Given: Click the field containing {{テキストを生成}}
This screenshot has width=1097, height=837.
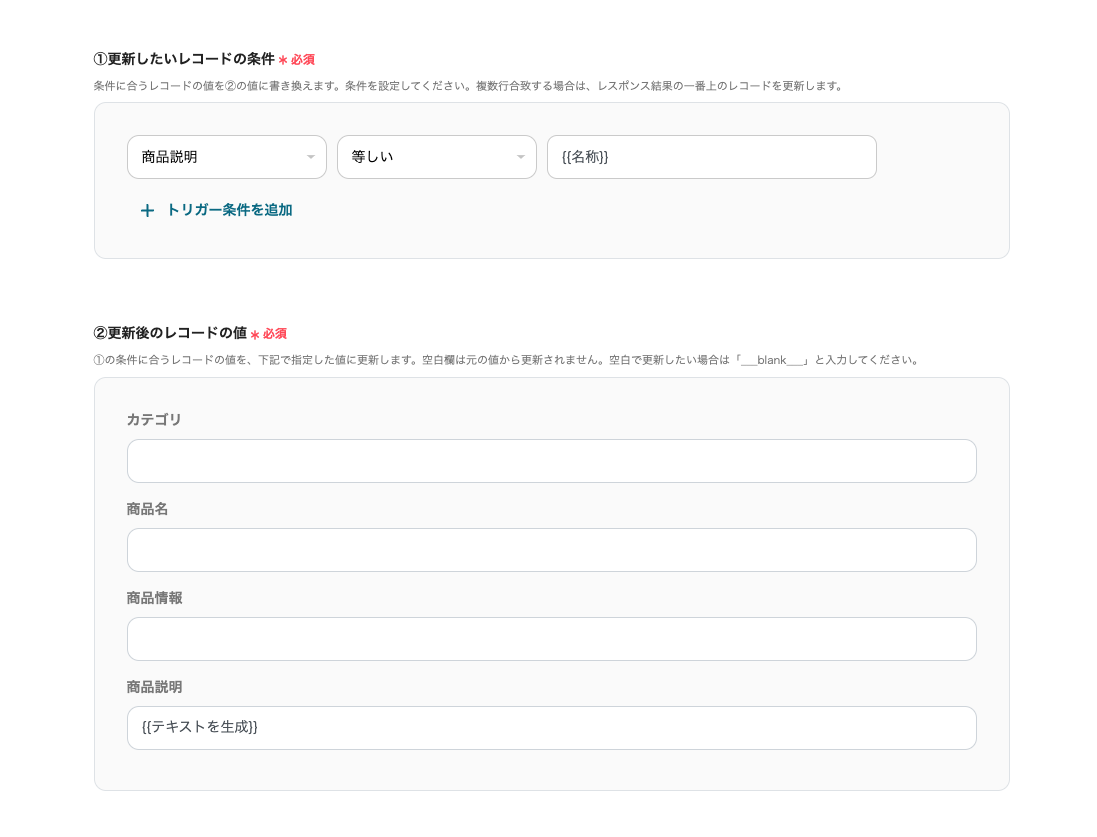Looking at the screenshot, I should pos(551,728).
